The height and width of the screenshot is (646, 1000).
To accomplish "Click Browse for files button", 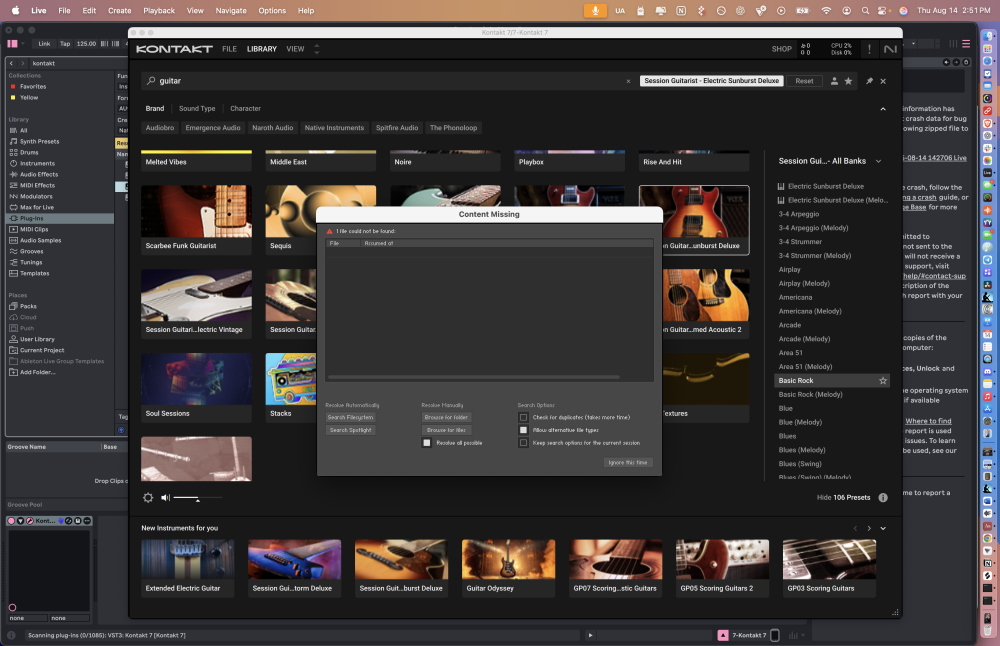I will [x=446, y=430].
